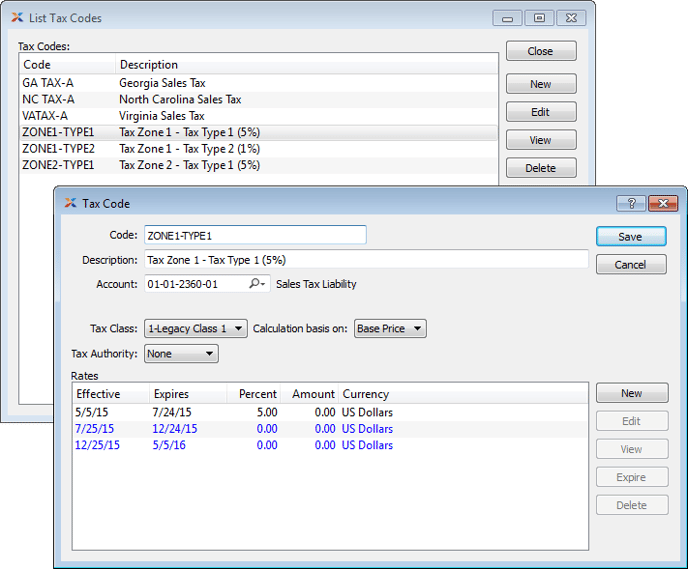Click the Description text field
The width and height of the screenshot is (688, 569).
tap(366, 260)
